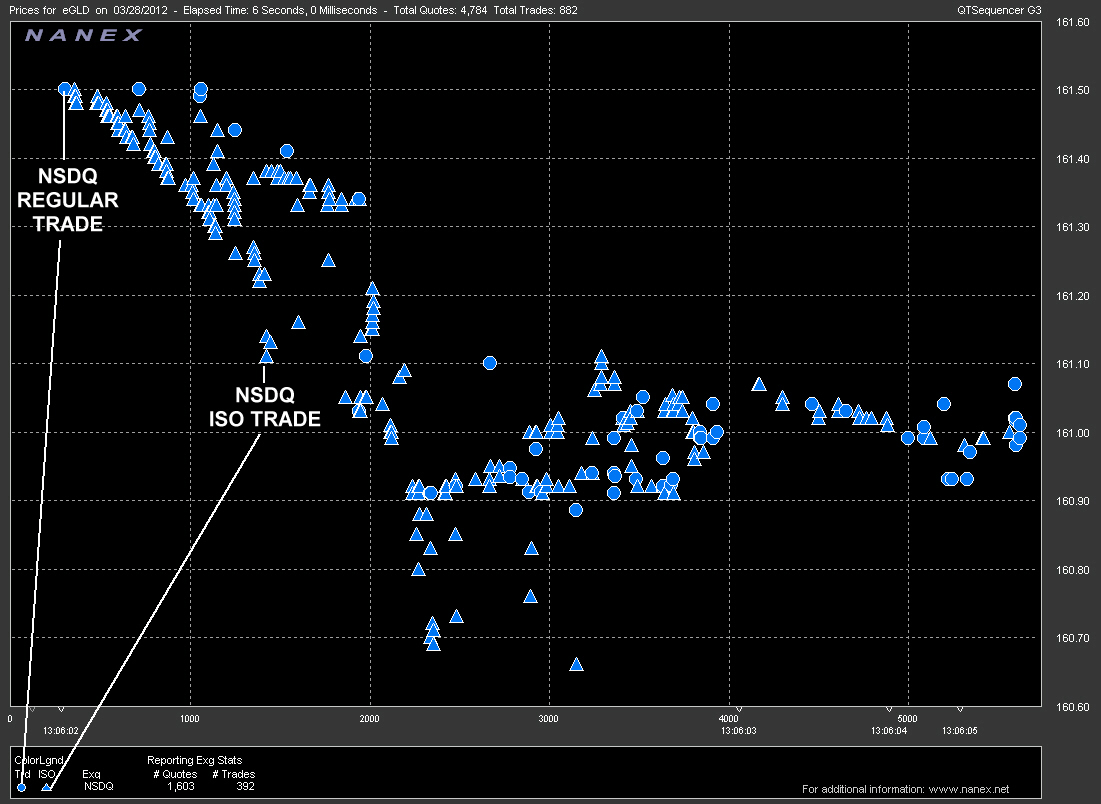Click the Exg column header in the legend
The image size is (1101, 804).
tap(91, 774)
